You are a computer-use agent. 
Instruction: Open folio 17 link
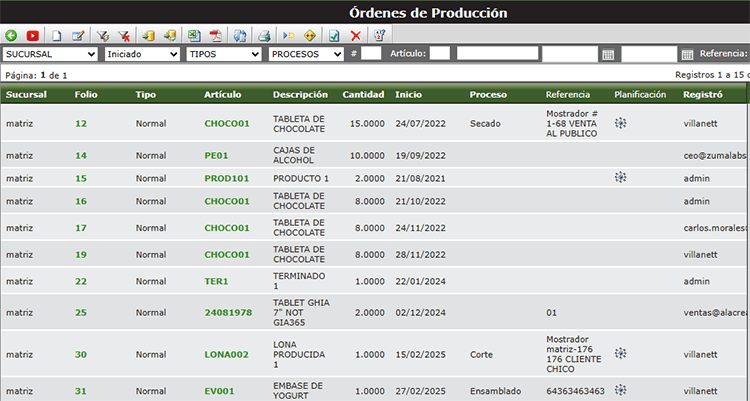pyautogui.click(x=81, y=228)
